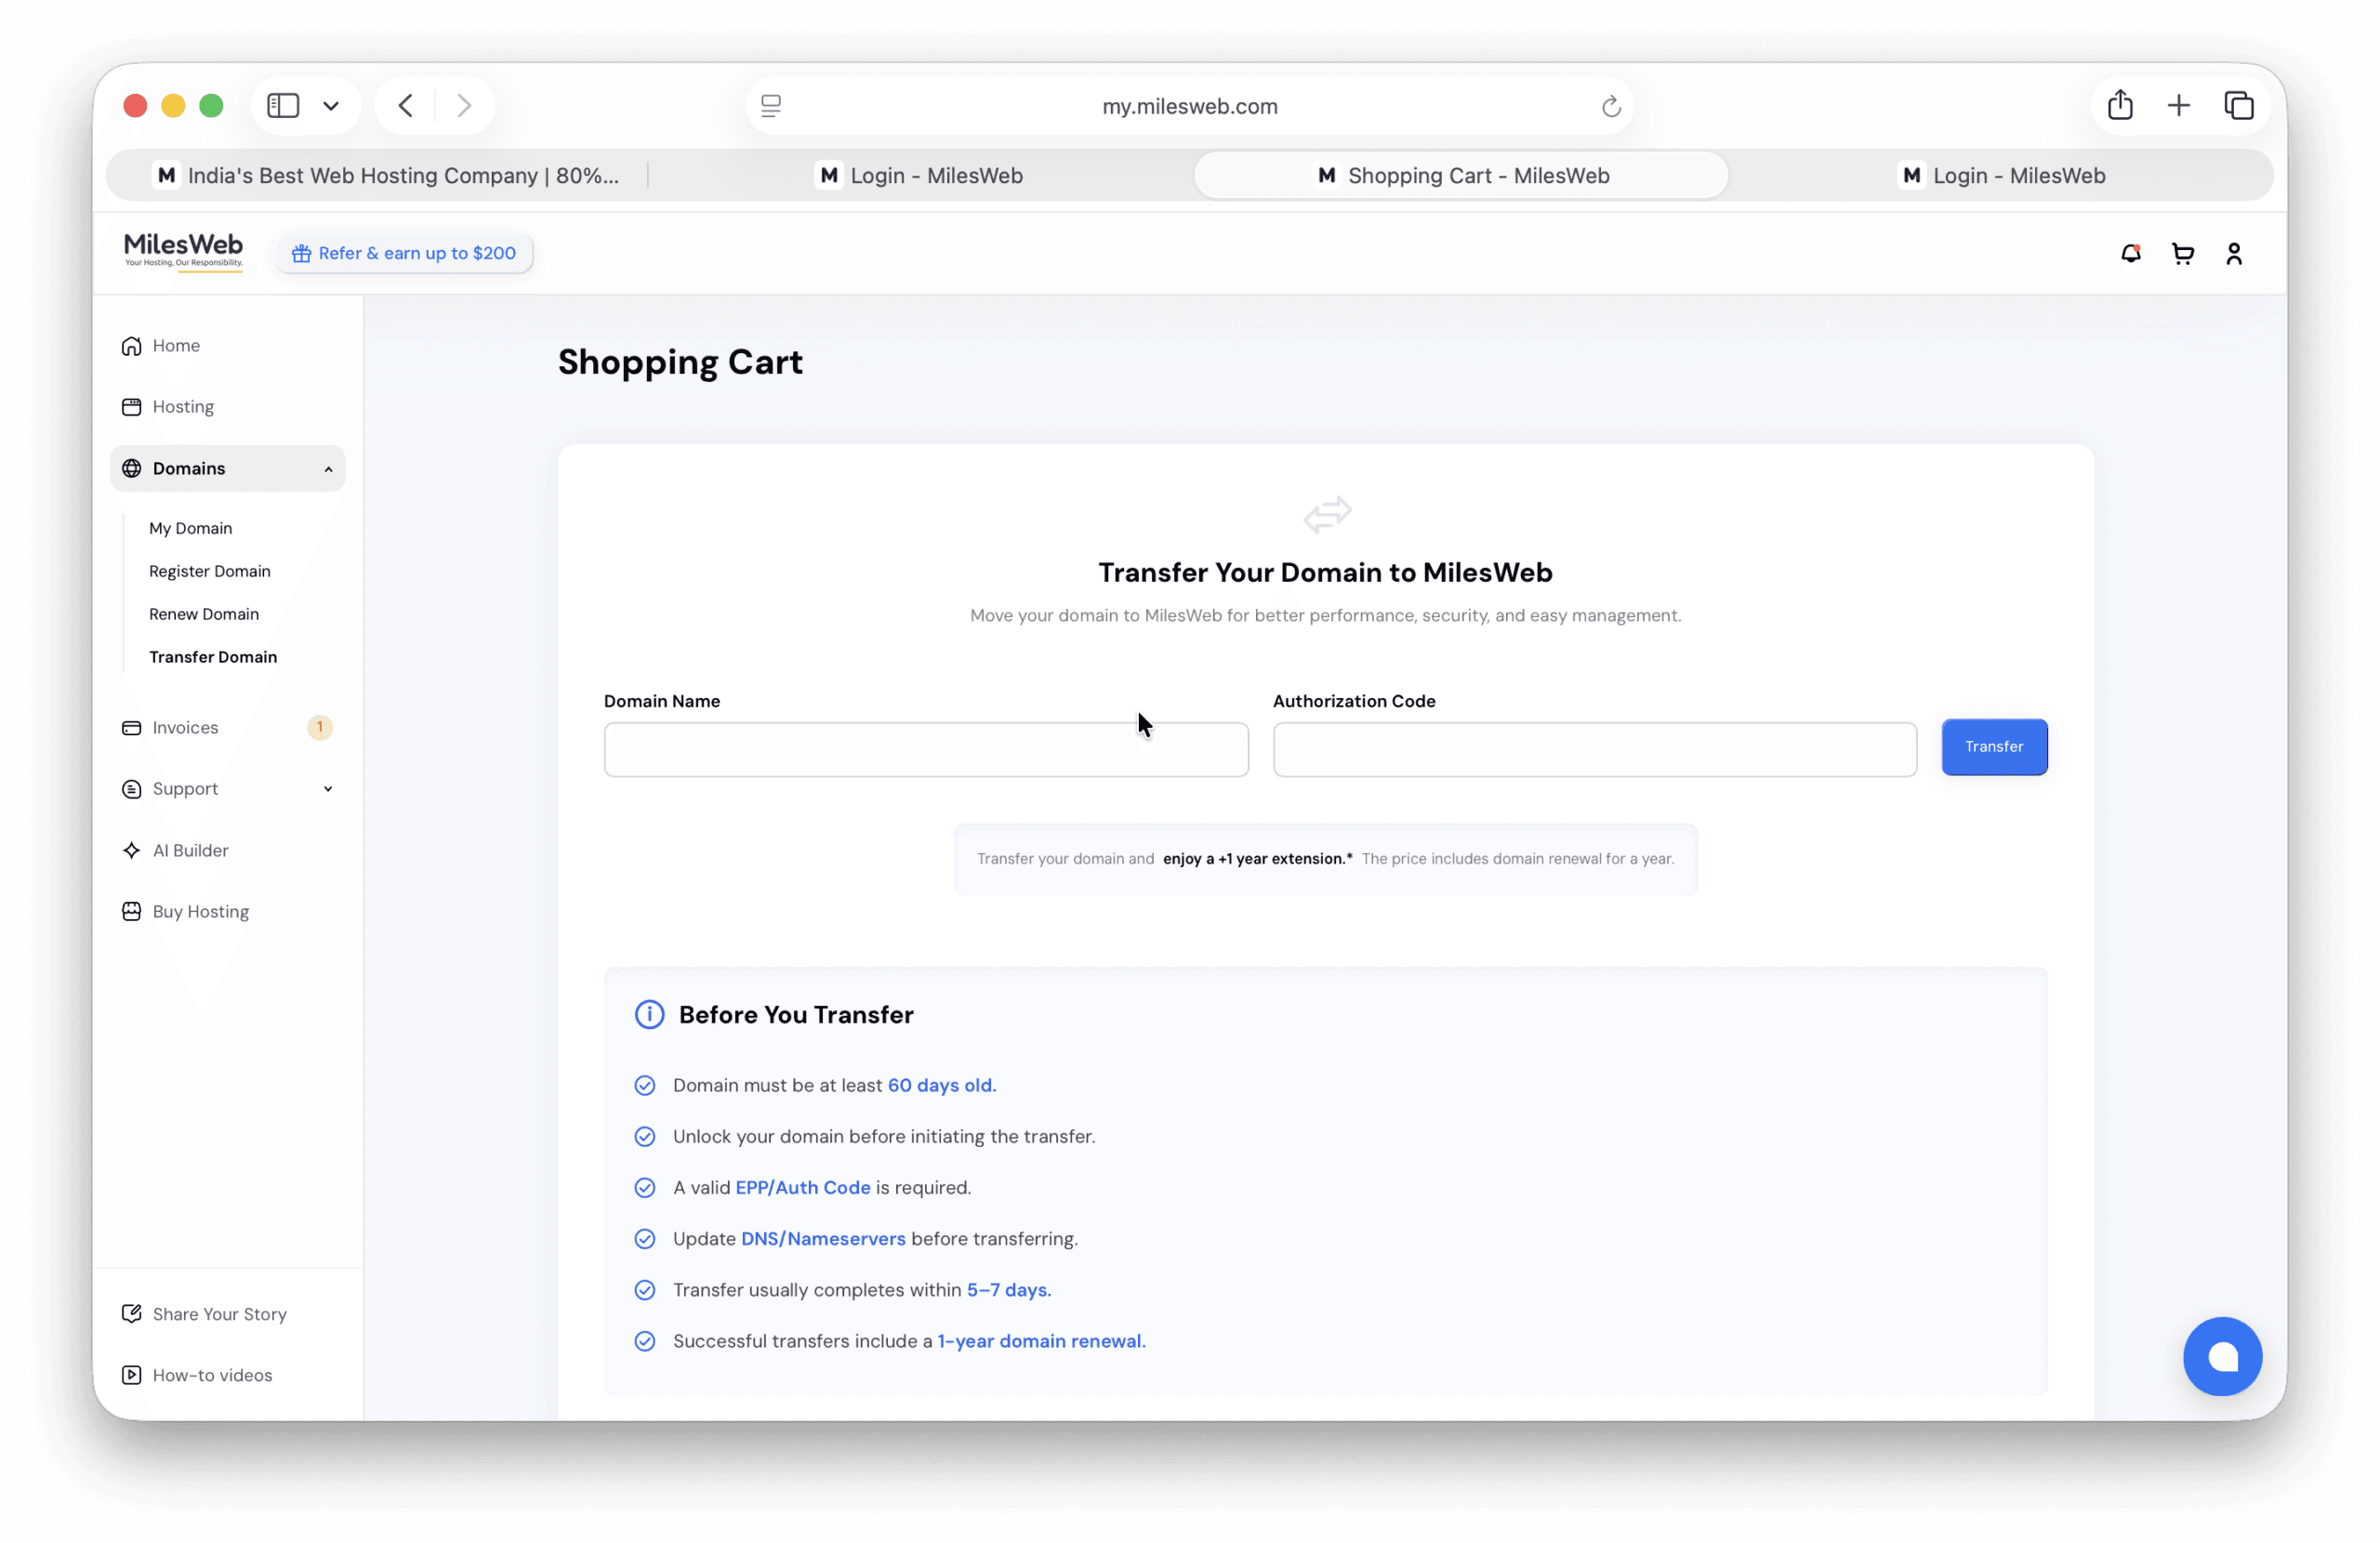Click the Home sidebar icon
The height and width of the screenshot is (1543, 2380).
click(x=131, y=346)
